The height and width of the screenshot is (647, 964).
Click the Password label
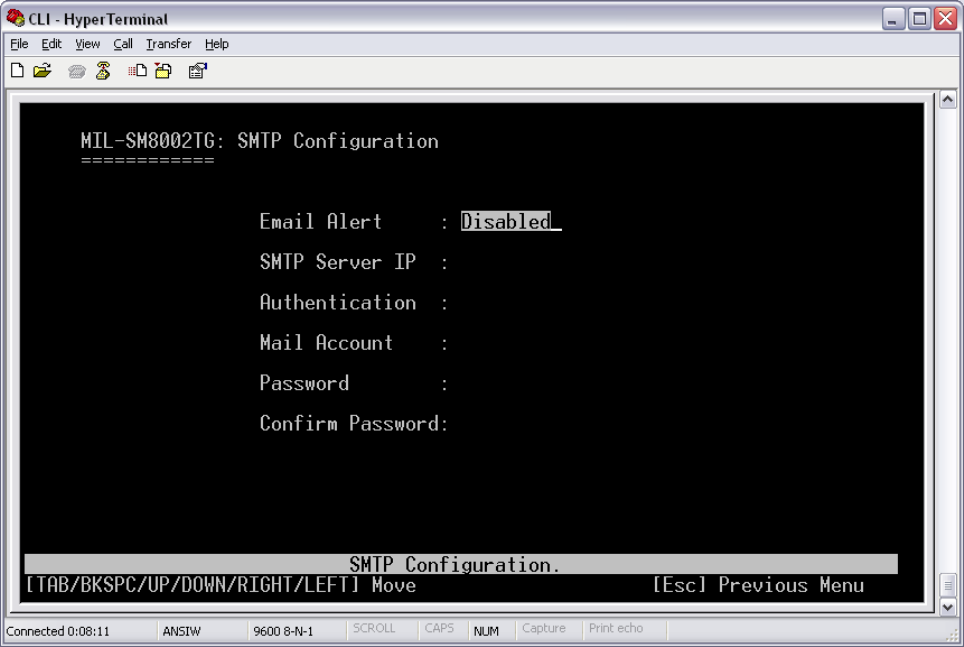(304, 383)
